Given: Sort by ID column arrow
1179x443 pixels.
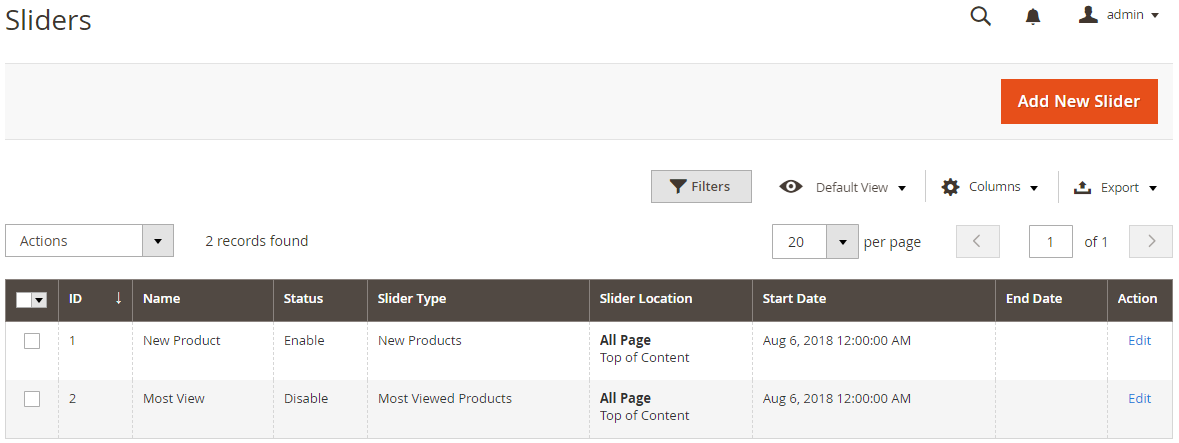Looking at the screenshot, I should click(118, 298).
